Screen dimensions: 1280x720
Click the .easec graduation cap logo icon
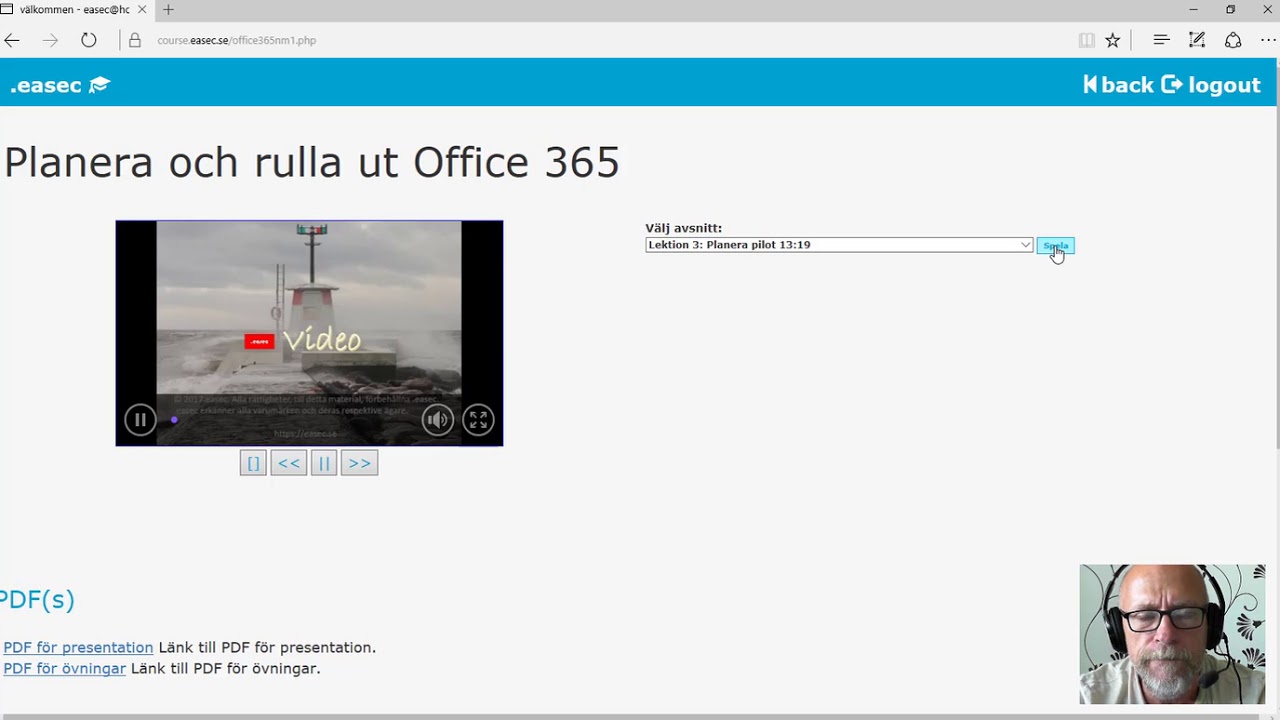click(x=98, y=84)
